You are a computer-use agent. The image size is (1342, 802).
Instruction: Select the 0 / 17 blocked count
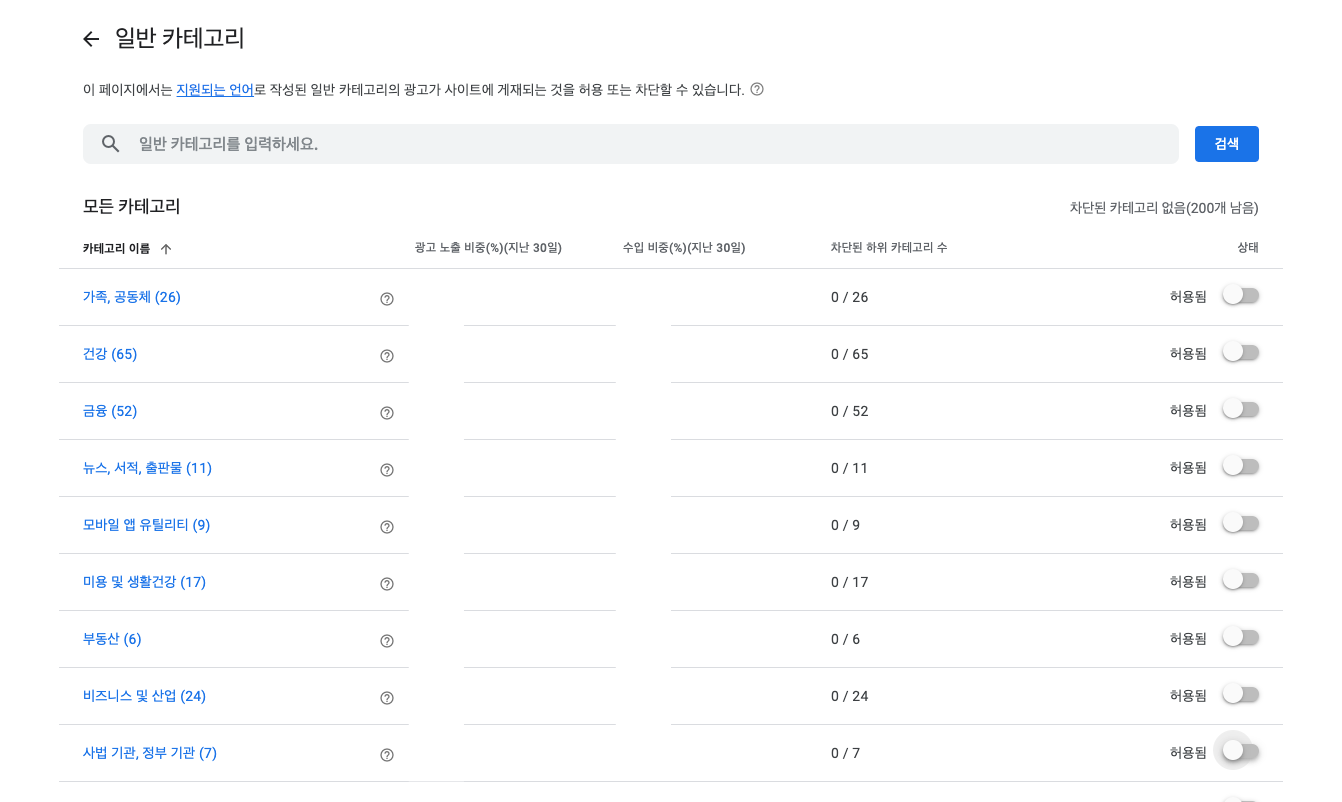point(850,583)
